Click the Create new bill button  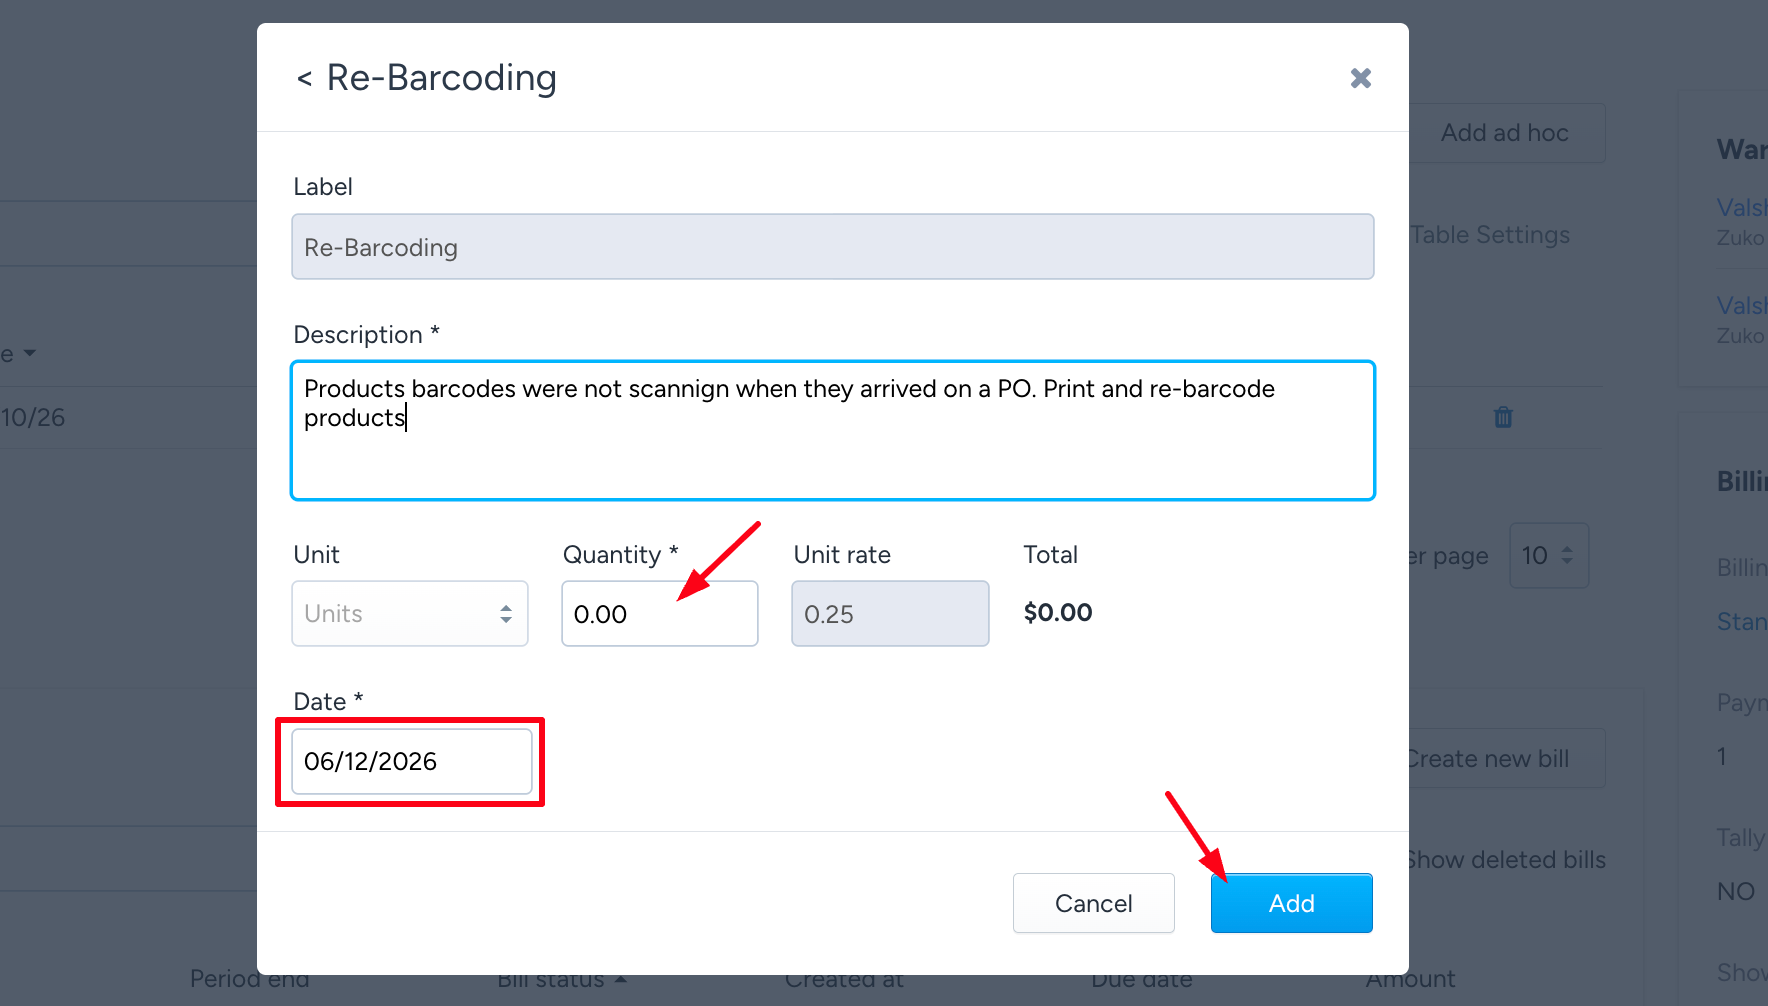(x=1488, y=759)
